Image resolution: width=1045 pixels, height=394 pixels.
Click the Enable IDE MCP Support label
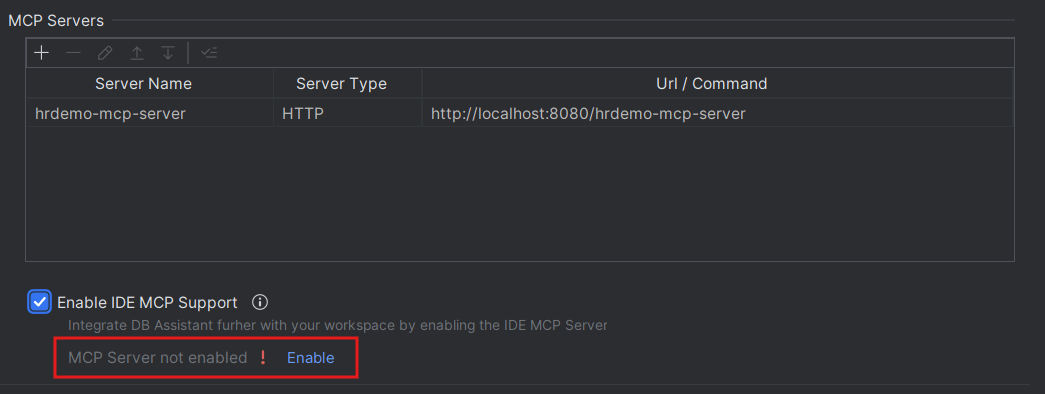click(x=147, y=303)
